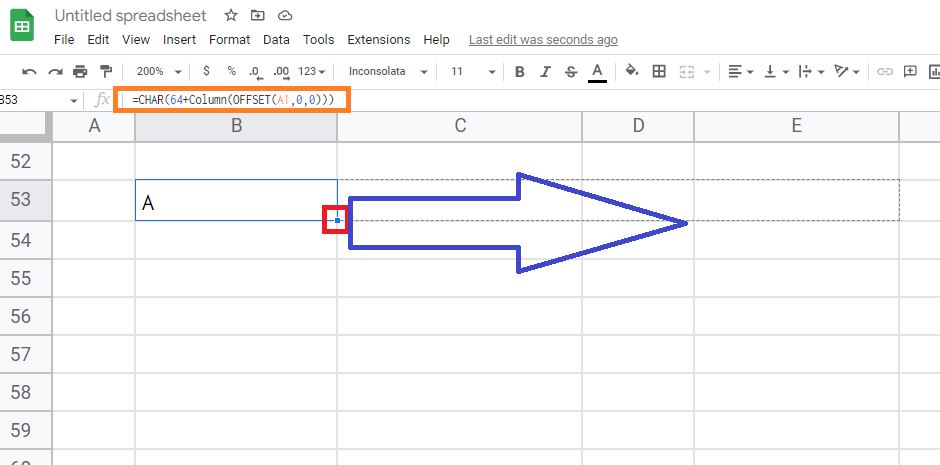Open the File menu
This screenshot has width=940, height=465.
click(64, 40)
